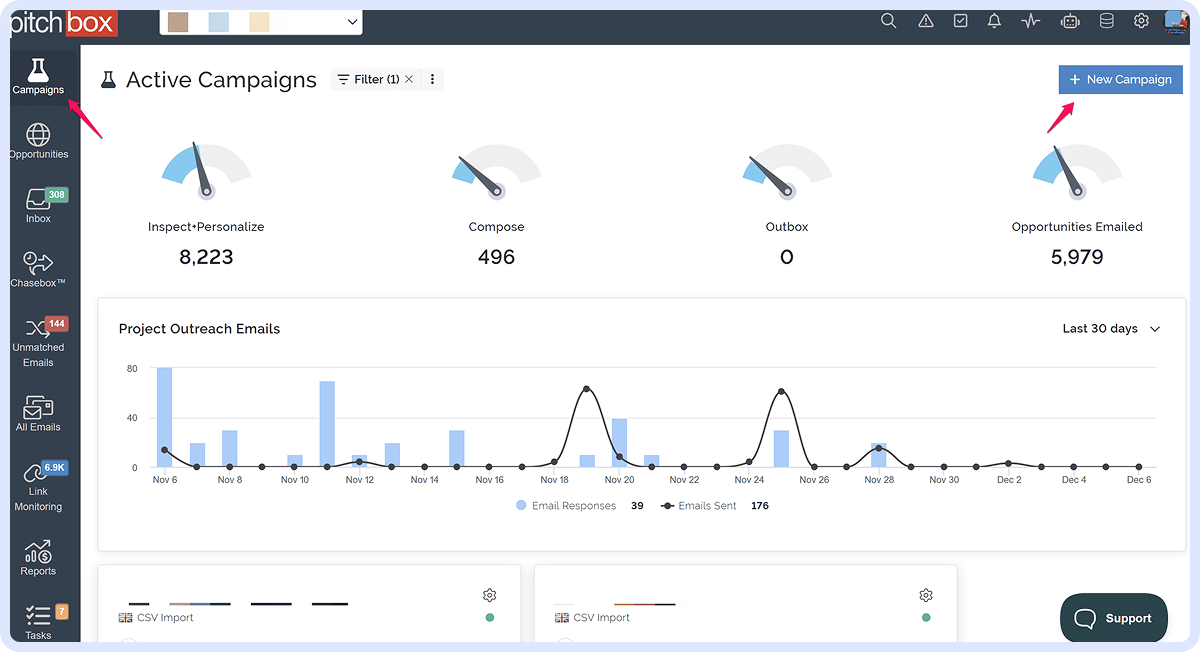Open the warning alerts triangle icon
Screen dimensions: 1200x652
click(x=925, y=21)
